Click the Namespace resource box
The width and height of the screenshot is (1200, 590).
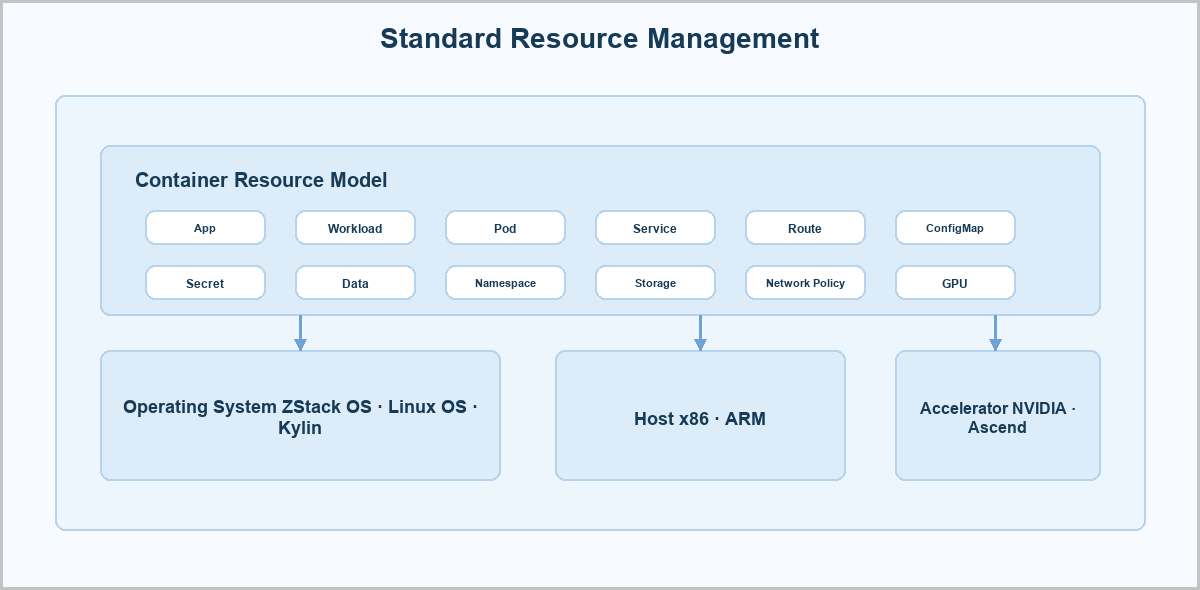pyautogui.click(x=505, y=283)
